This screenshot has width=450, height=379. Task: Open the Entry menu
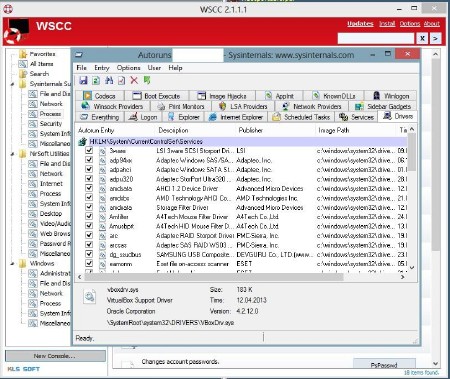point(102,68)
